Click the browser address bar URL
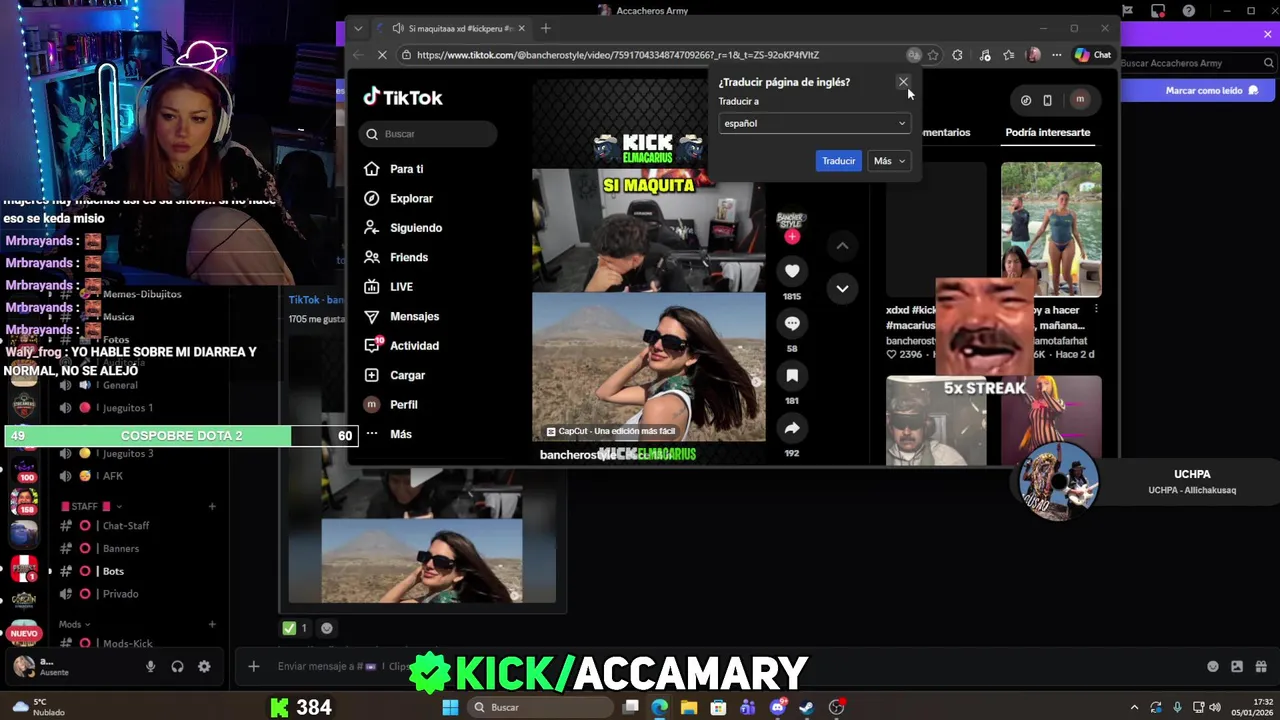The width and height of the screenshot is (1280, 720). click(617, 55)
